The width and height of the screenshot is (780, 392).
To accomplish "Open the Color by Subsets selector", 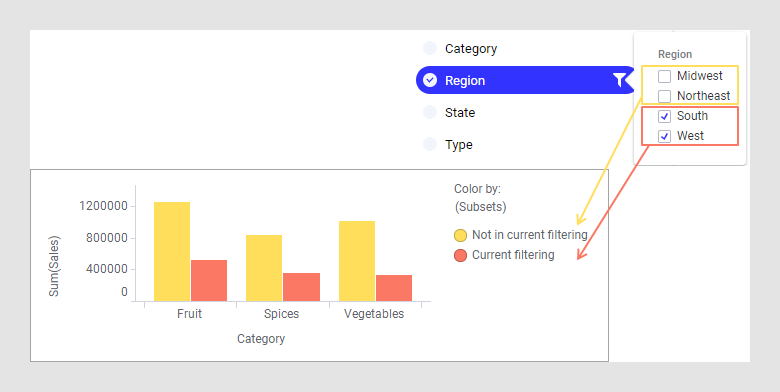I will [480, 206].
